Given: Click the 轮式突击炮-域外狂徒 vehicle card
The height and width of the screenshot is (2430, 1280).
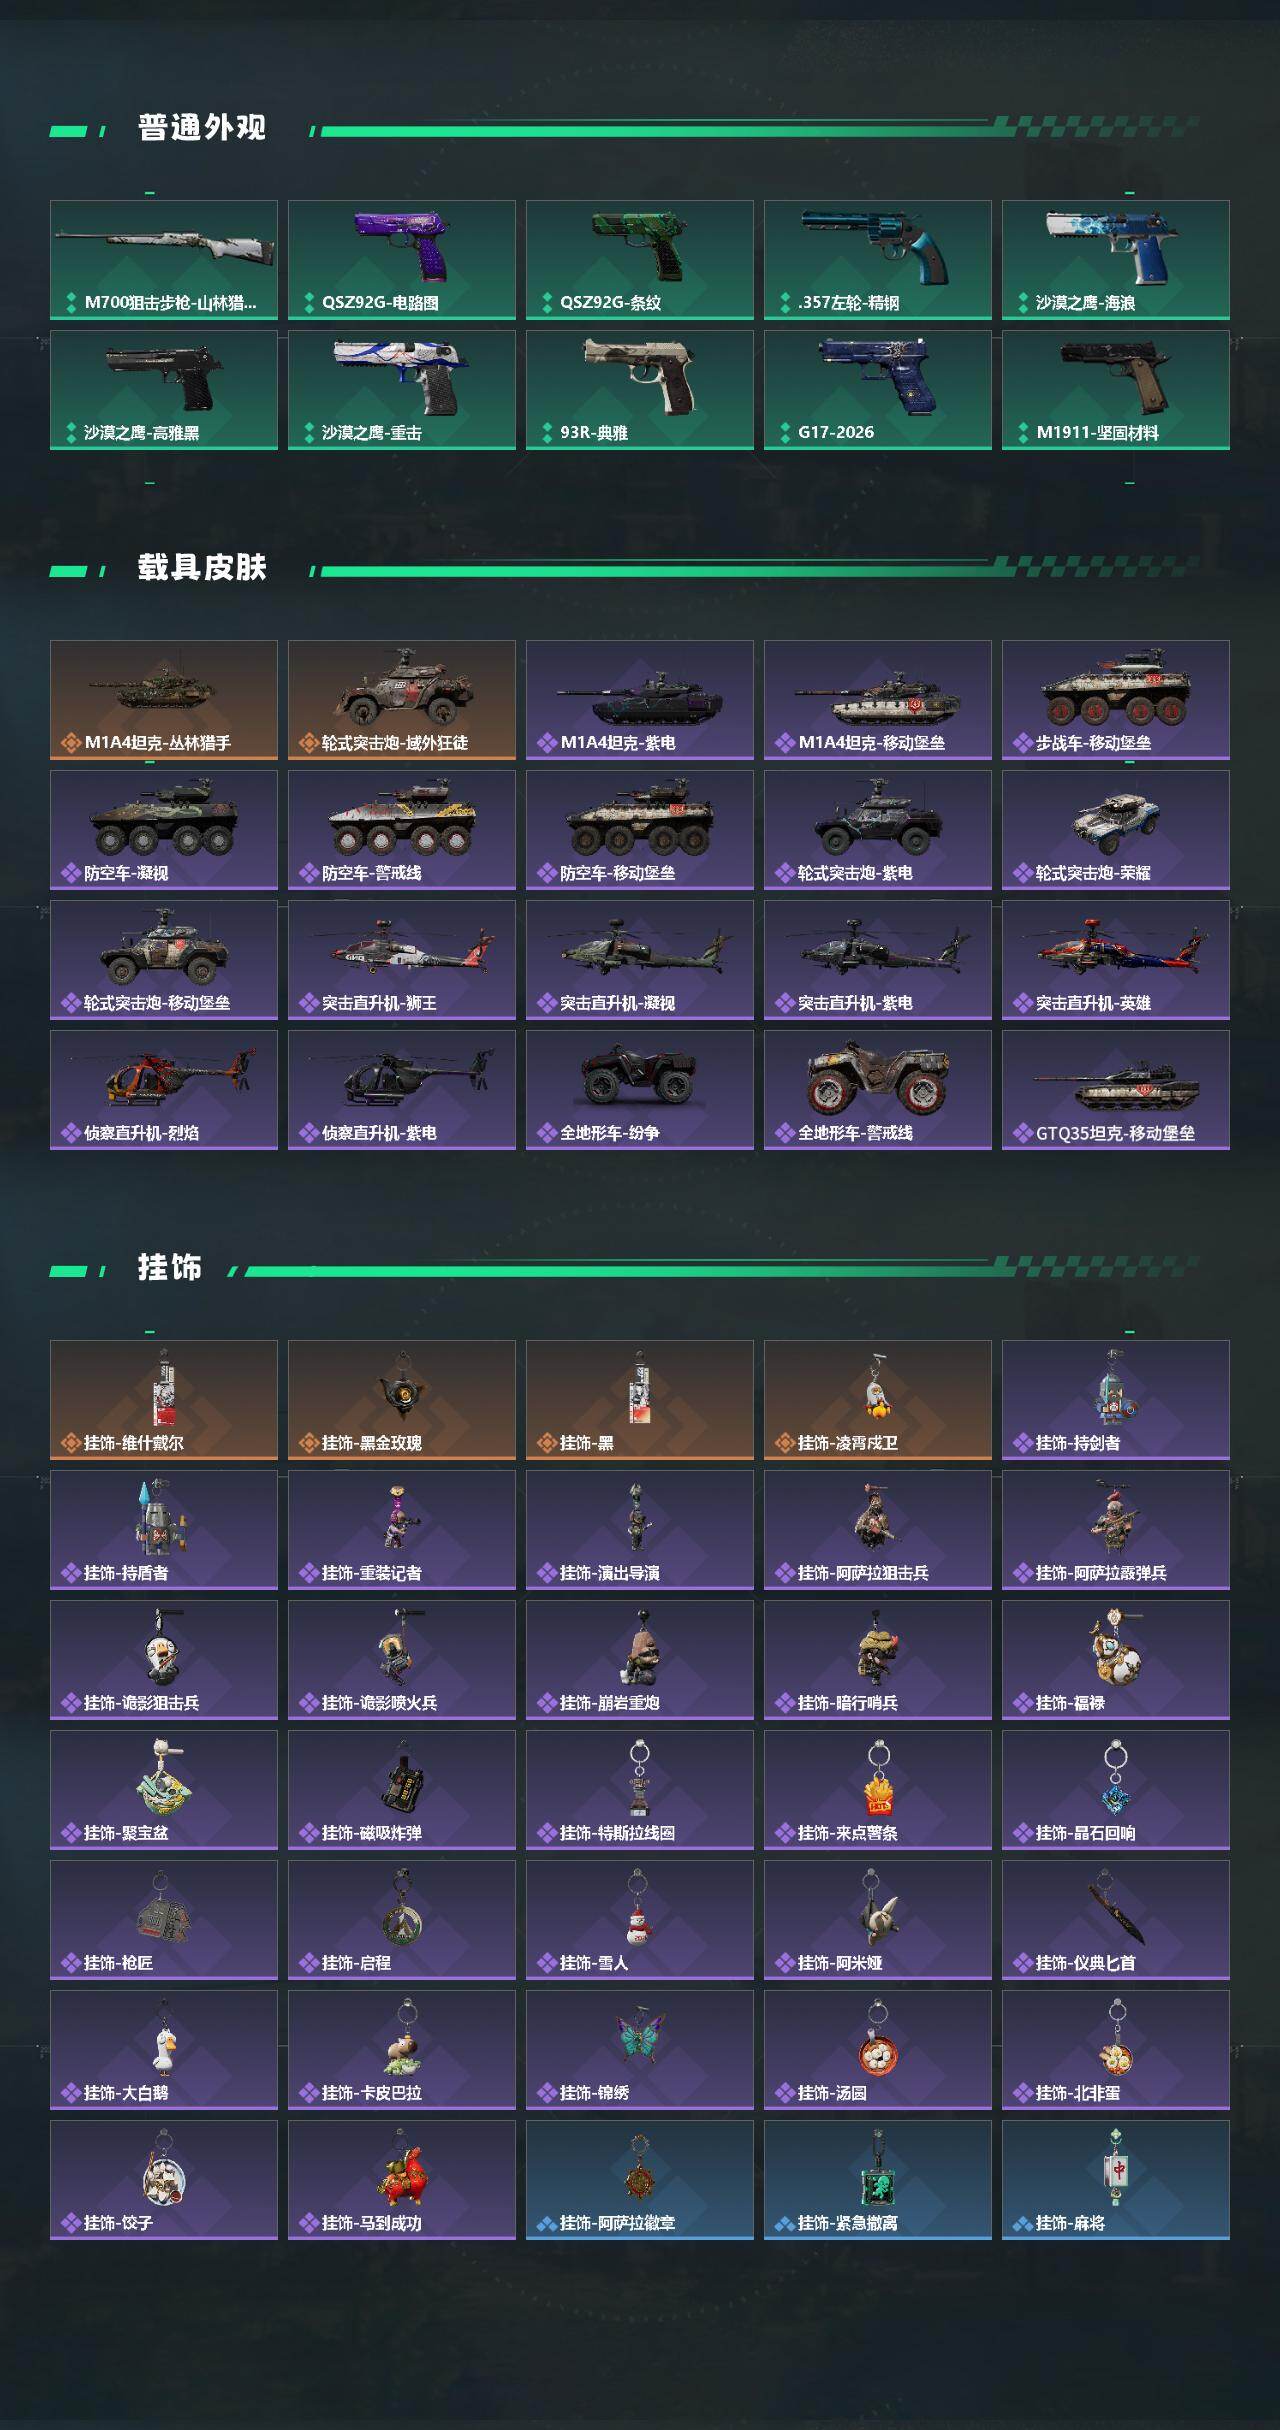Looking at the screenshot, I should pos(402,700).
